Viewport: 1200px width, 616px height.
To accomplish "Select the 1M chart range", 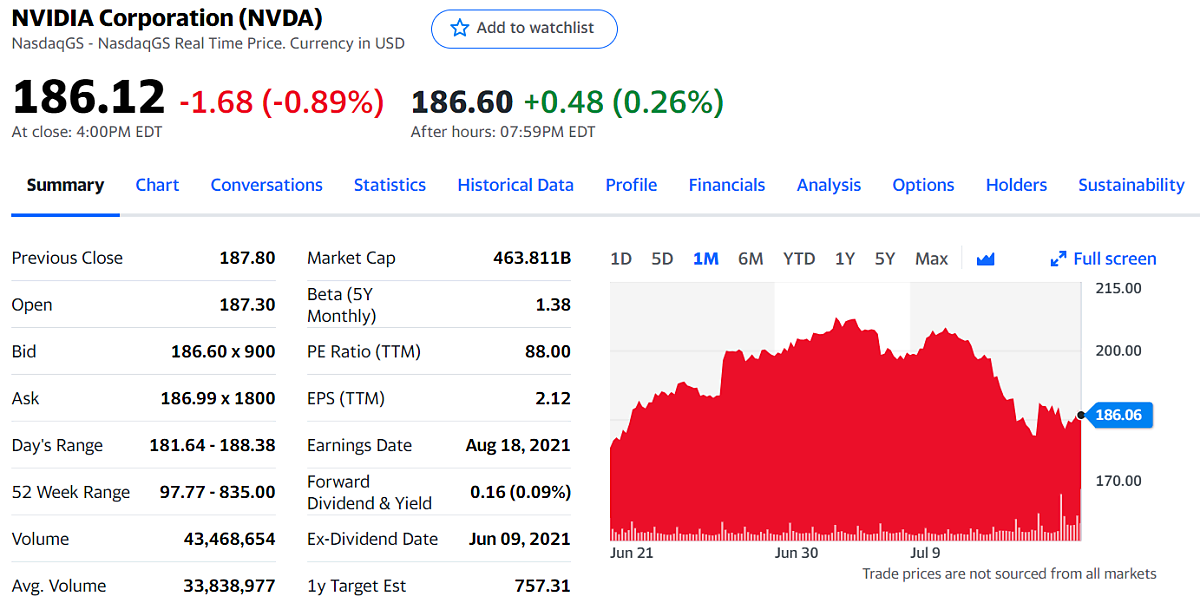I will [705, 259].
